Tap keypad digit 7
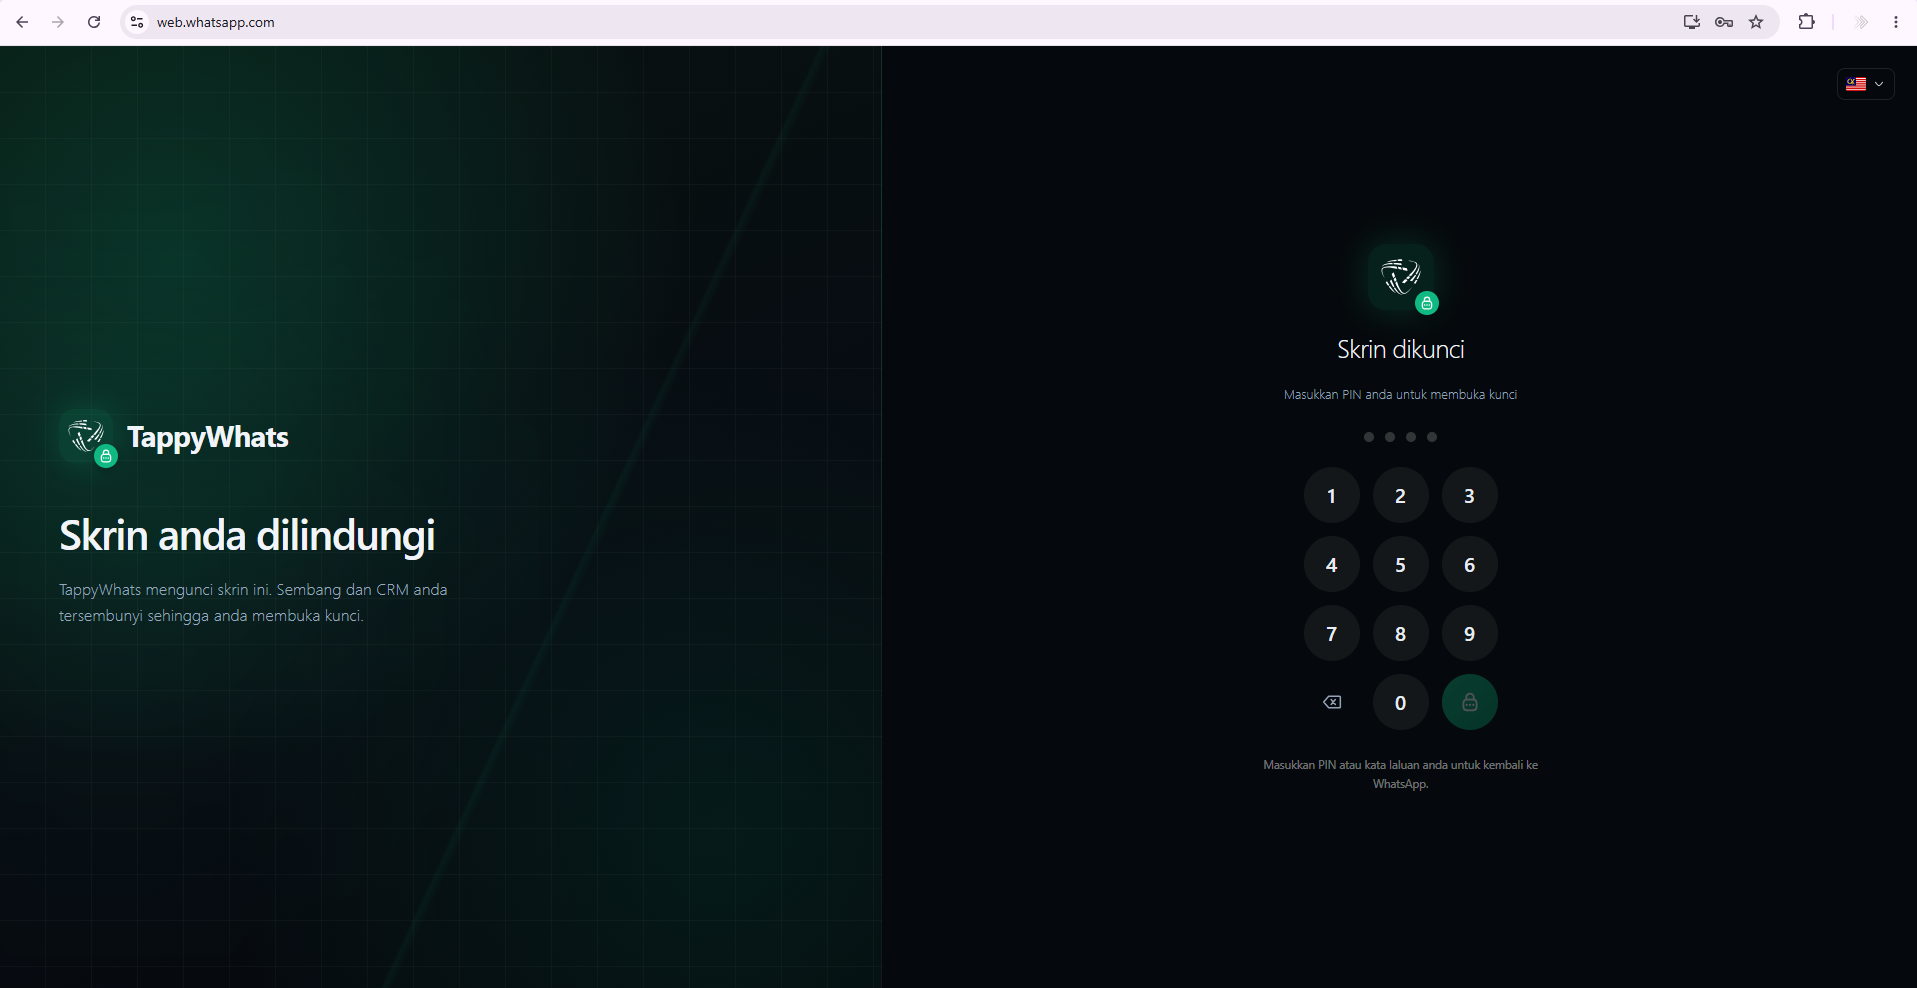The width and height of the screenshot is (1917, 988). [x=1331, y=633]
